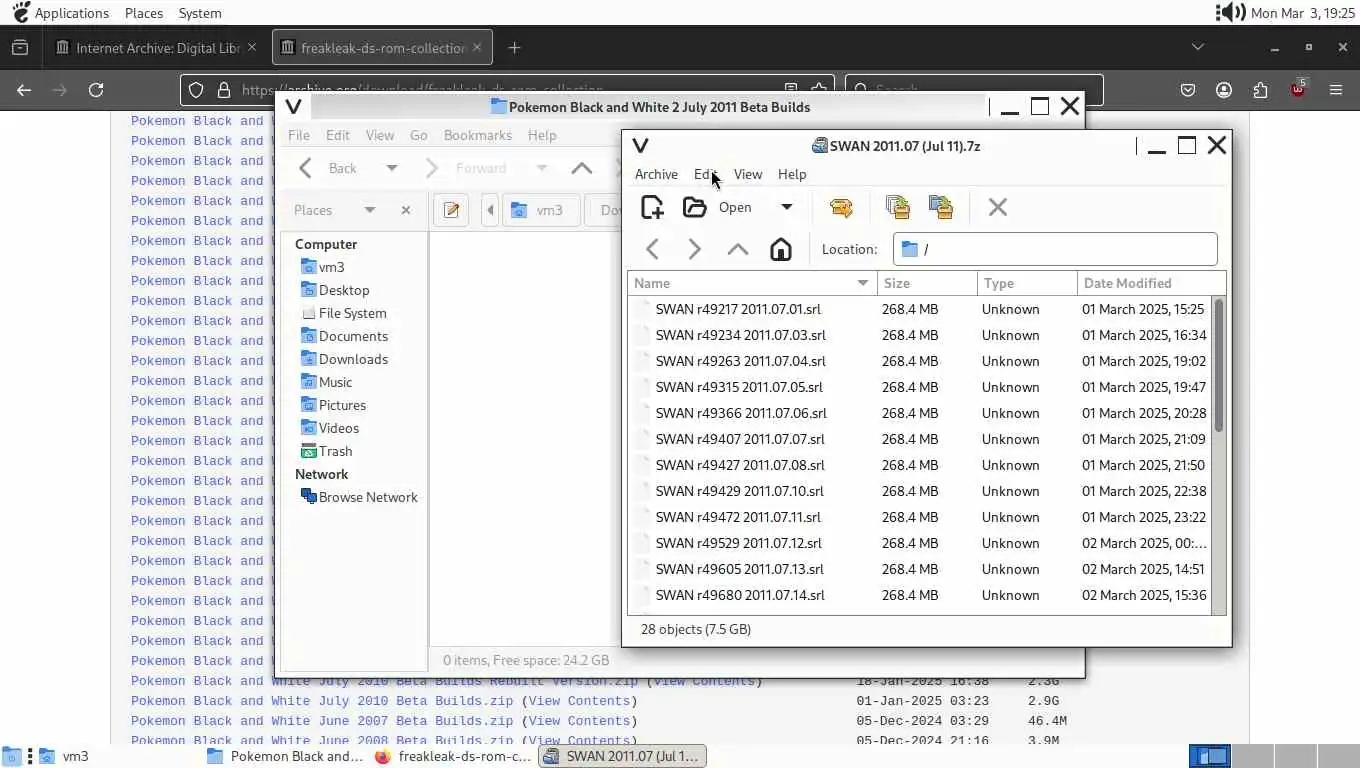Open Pictures in the sidebar

333,405
